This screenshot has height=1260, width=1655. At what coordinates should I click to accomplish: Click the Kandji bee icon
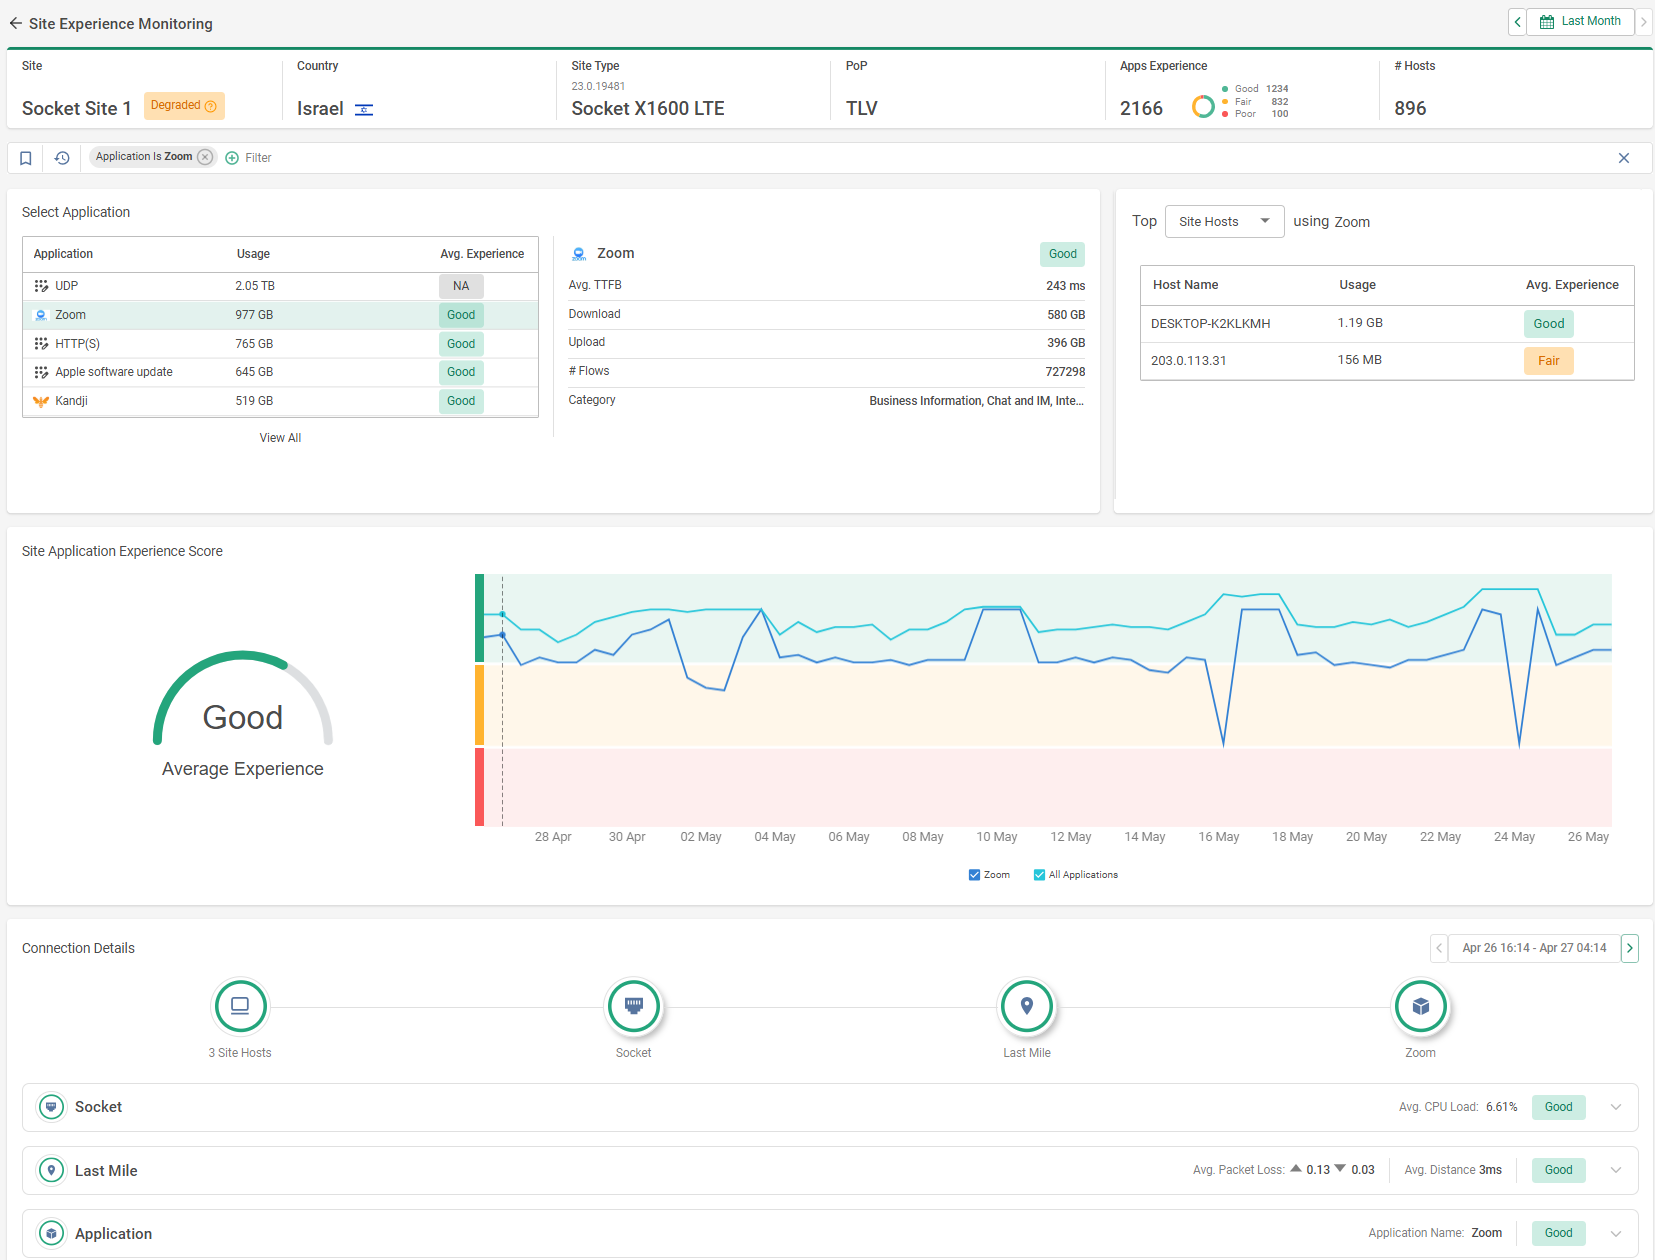pos(41,401)
